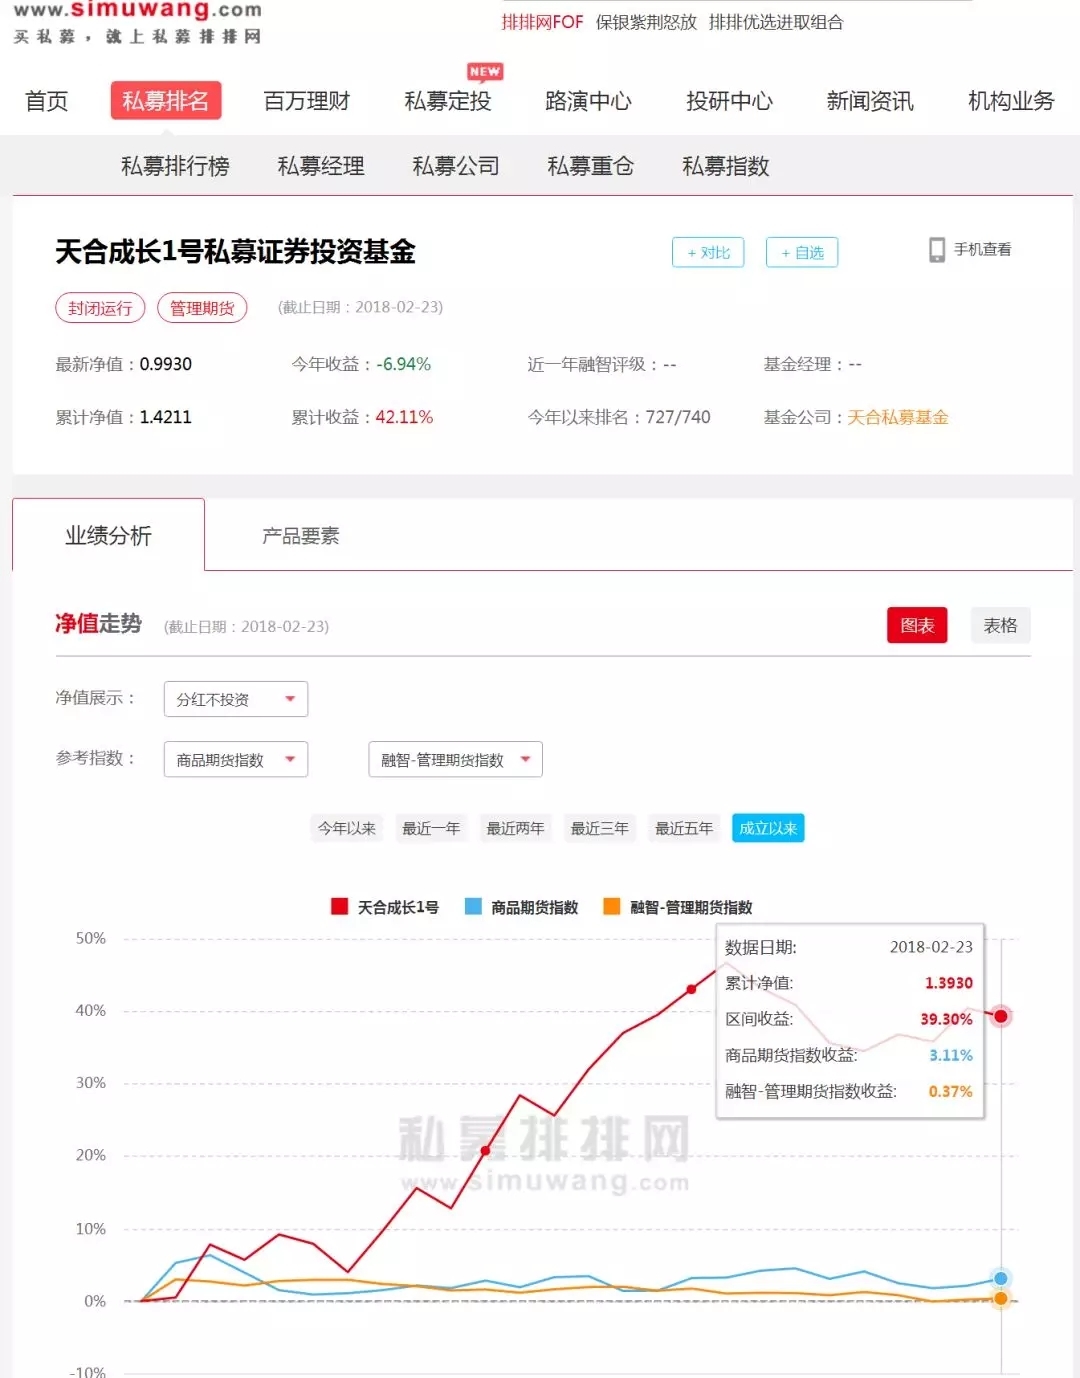
Task: Switch to 表格 table view
Action: pos(1000,625)
